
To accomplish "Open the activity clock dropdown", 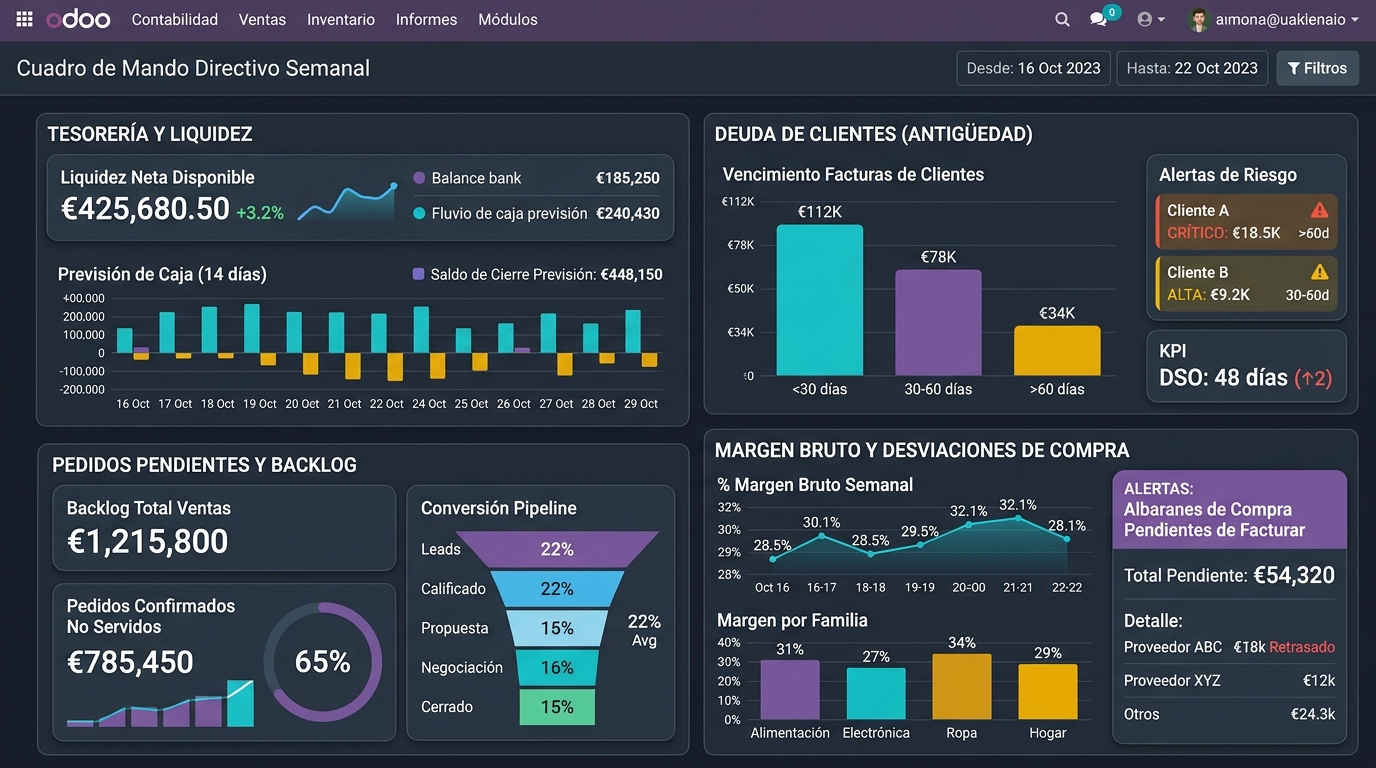I will click(x=1151, y=19).
